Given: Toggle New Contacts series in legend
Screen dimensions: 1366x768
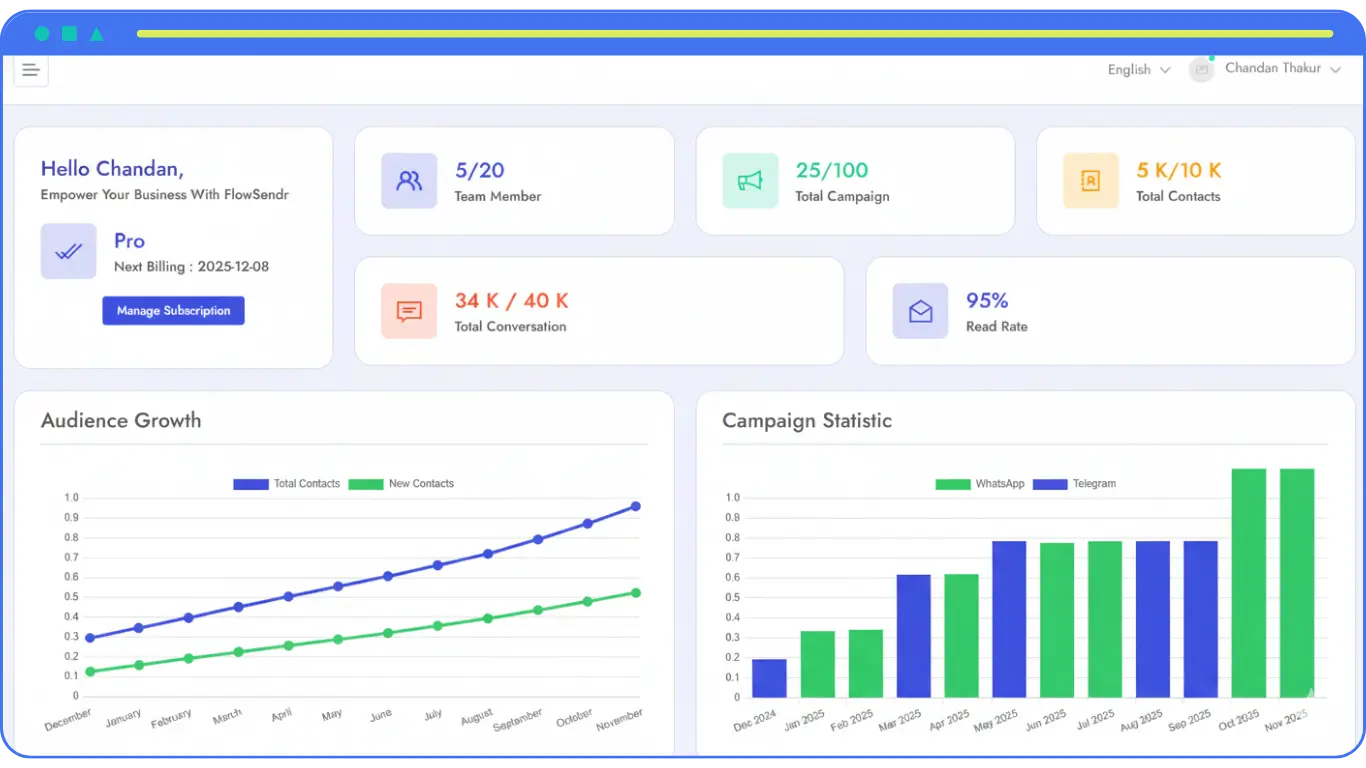Looking at the screenshot, I should point(402,484).
